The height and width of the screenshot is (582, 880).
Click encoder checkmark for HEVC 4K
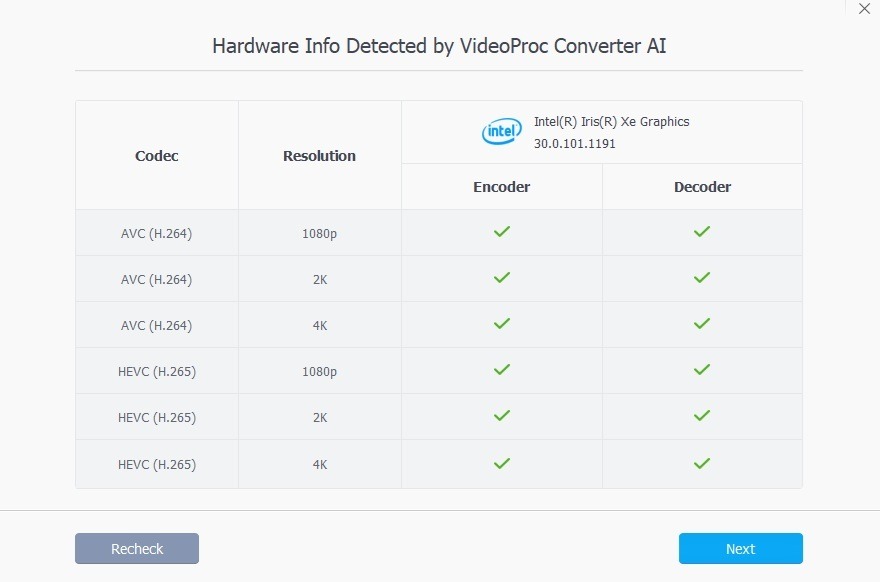click(502, 463)
